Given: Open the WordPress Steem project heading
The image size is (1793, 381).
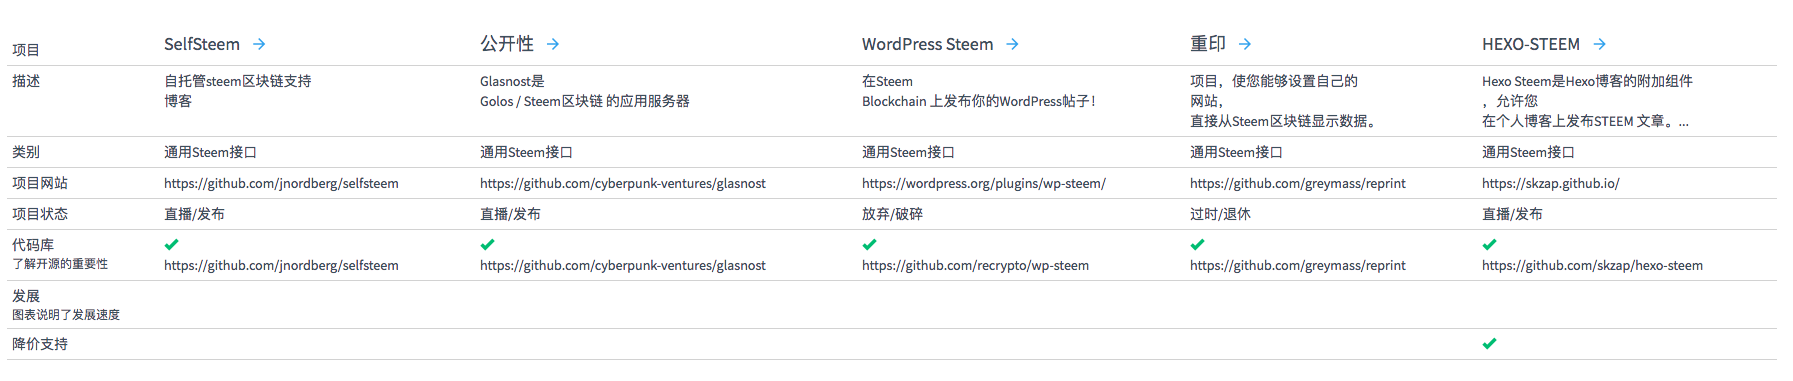Looking at the screenshot, I should (x=927, y=44).
